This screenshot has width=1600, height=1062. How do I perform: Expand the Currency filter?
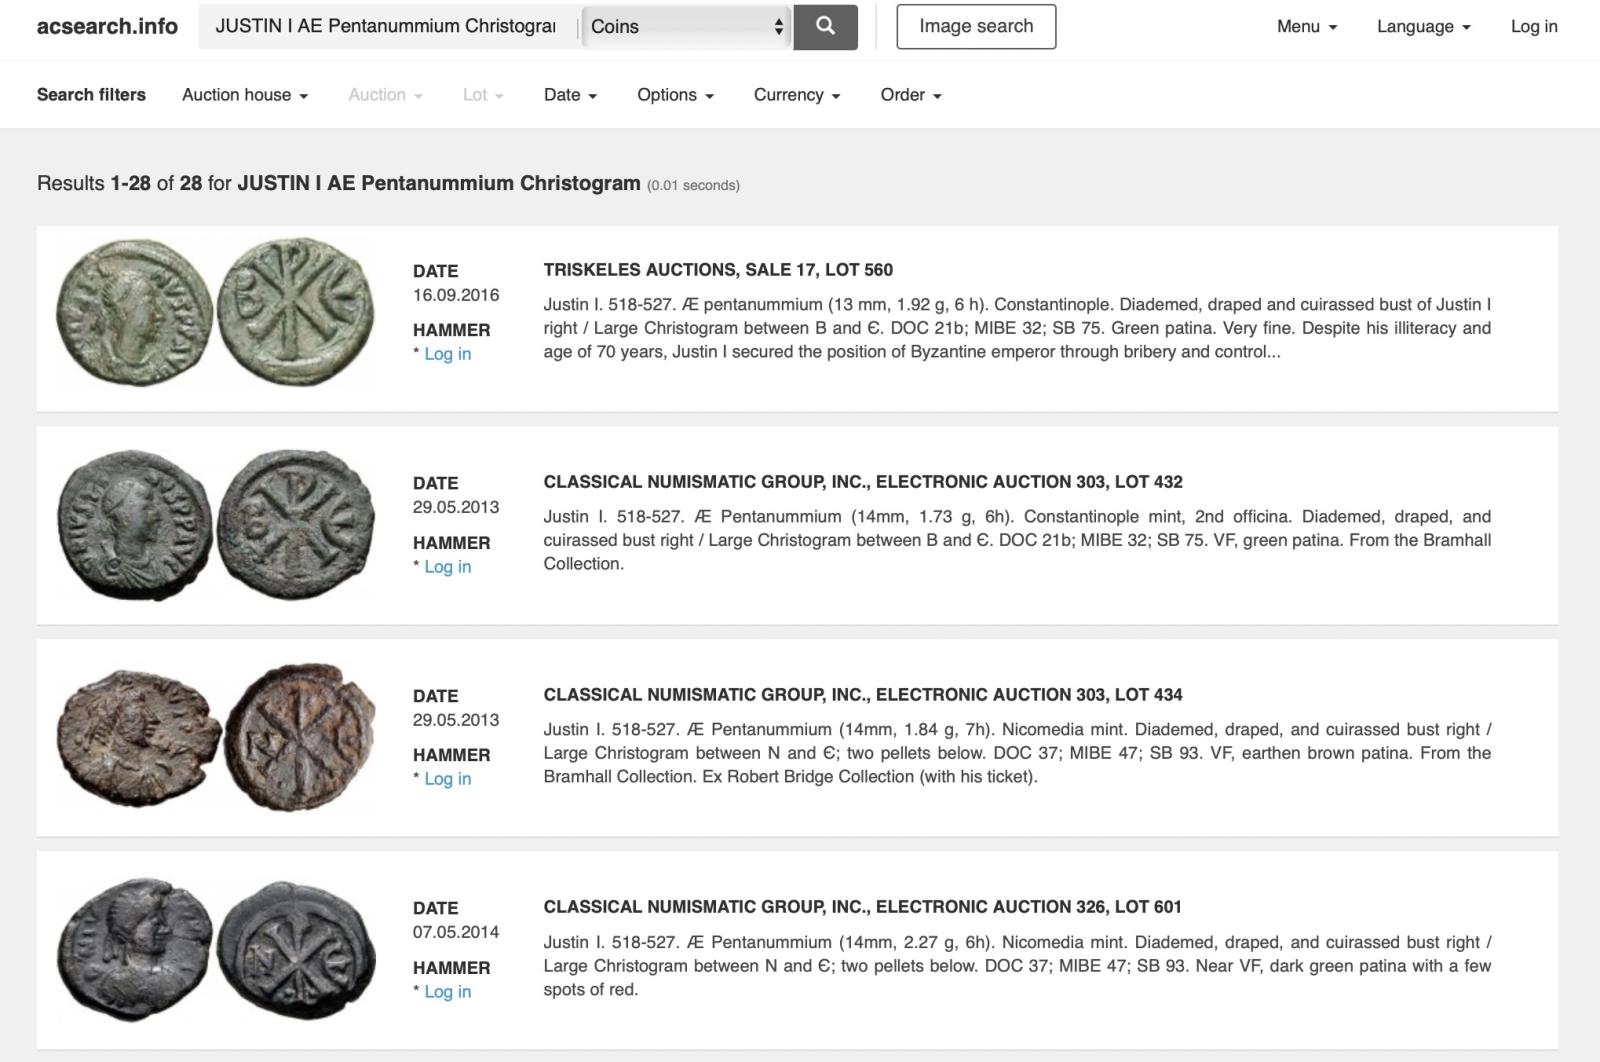pyautogui.click(x=796, y=95)
